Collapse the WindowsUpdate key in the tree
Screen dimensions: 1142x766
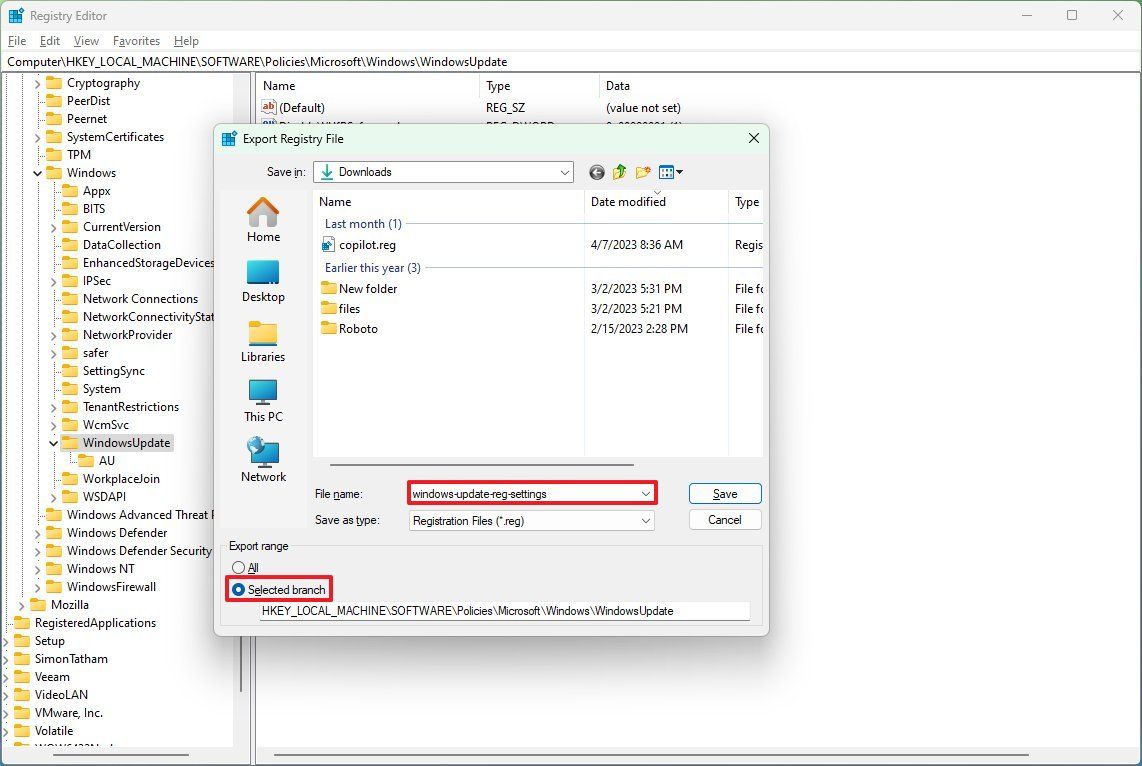point(53,443)
